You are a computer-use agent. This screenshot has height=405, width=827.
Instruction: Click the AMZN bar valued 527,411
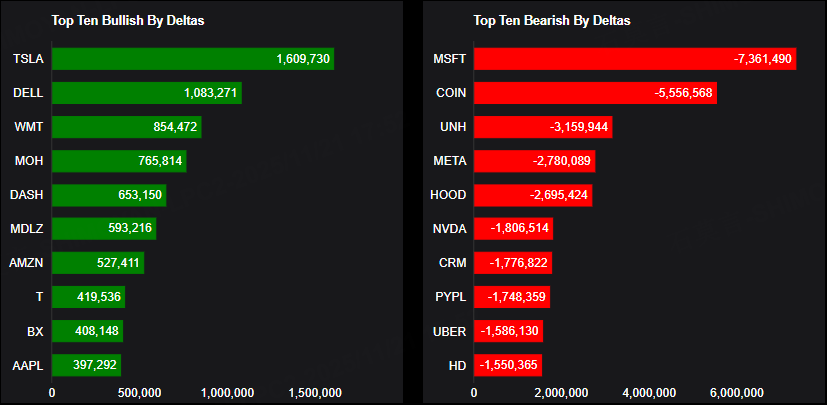(x=97, y=263)
